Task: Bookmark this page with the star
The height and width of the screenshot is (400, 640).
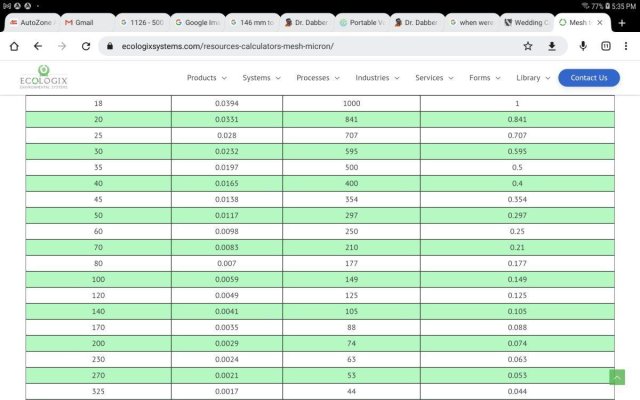Action: 528,46
